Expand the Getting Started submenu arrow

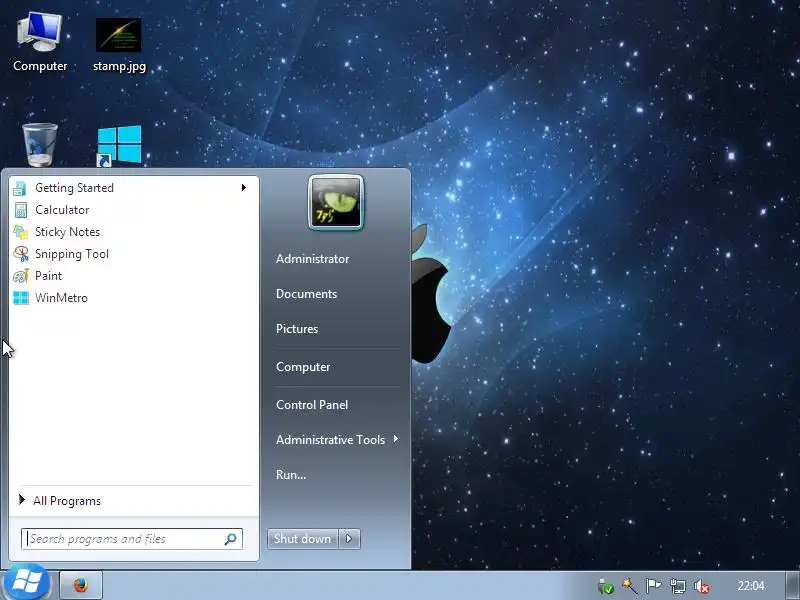244,188
